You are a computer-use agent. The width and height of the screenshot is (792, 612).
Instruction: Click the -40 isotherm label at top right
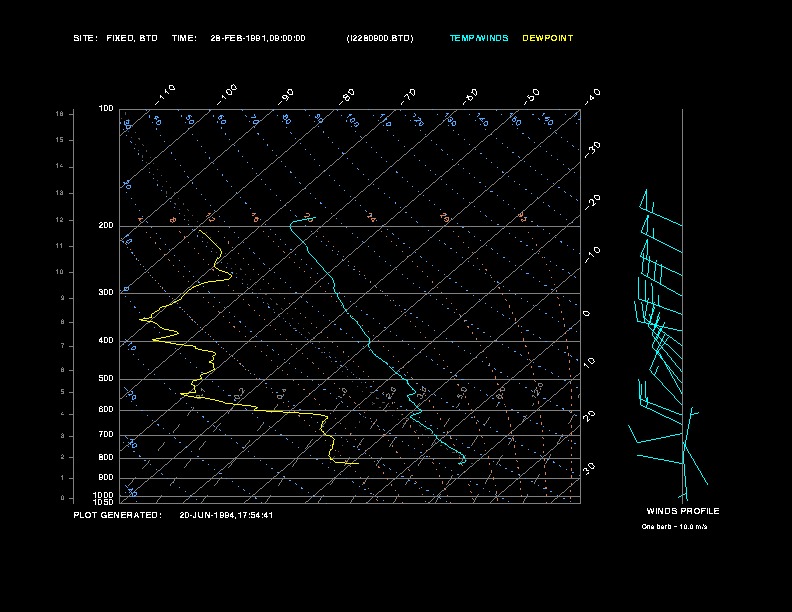pyautogui.click(x=592, y=96)
